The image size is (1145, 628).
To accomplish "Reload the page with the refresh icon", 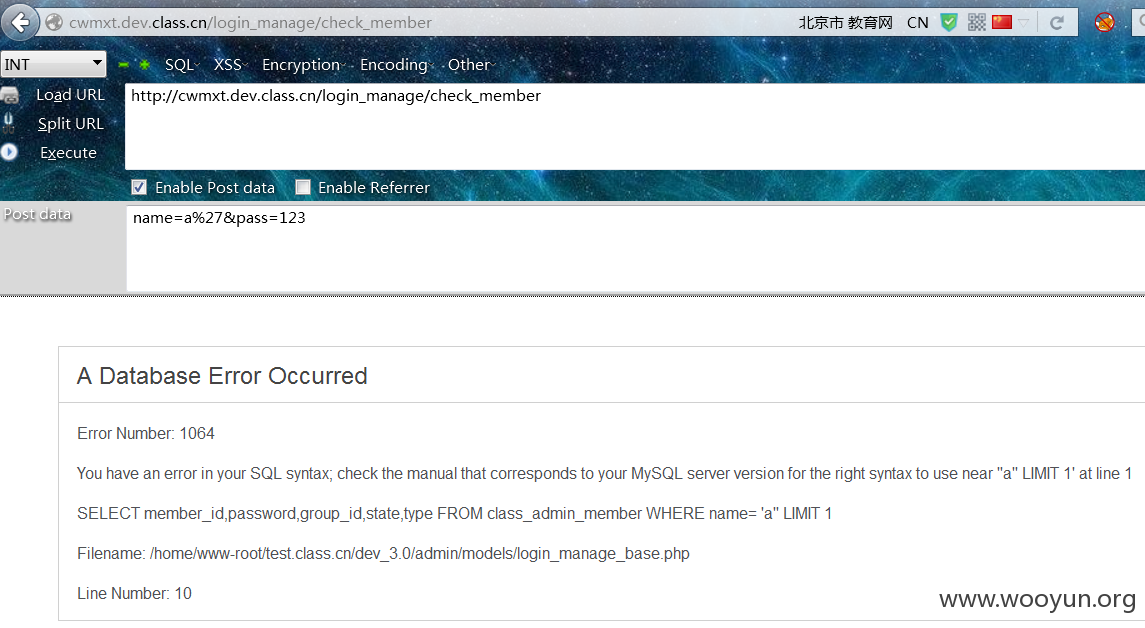I will coord(1057,23).
